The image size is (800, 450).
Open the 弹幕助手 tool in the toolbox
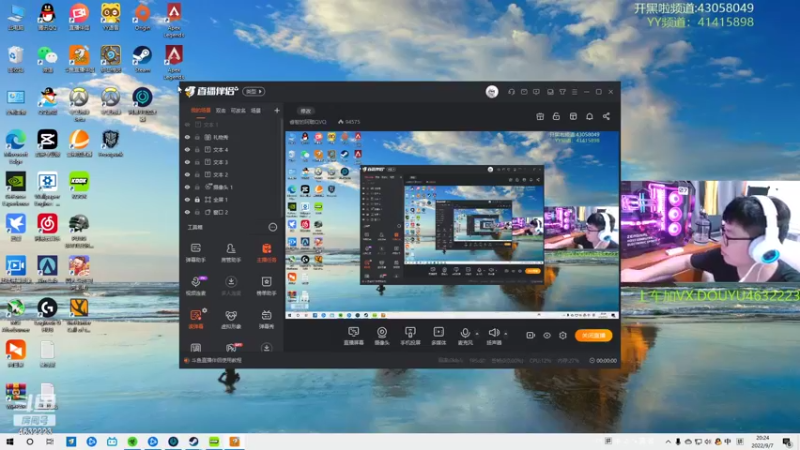[x=195, y=252]
